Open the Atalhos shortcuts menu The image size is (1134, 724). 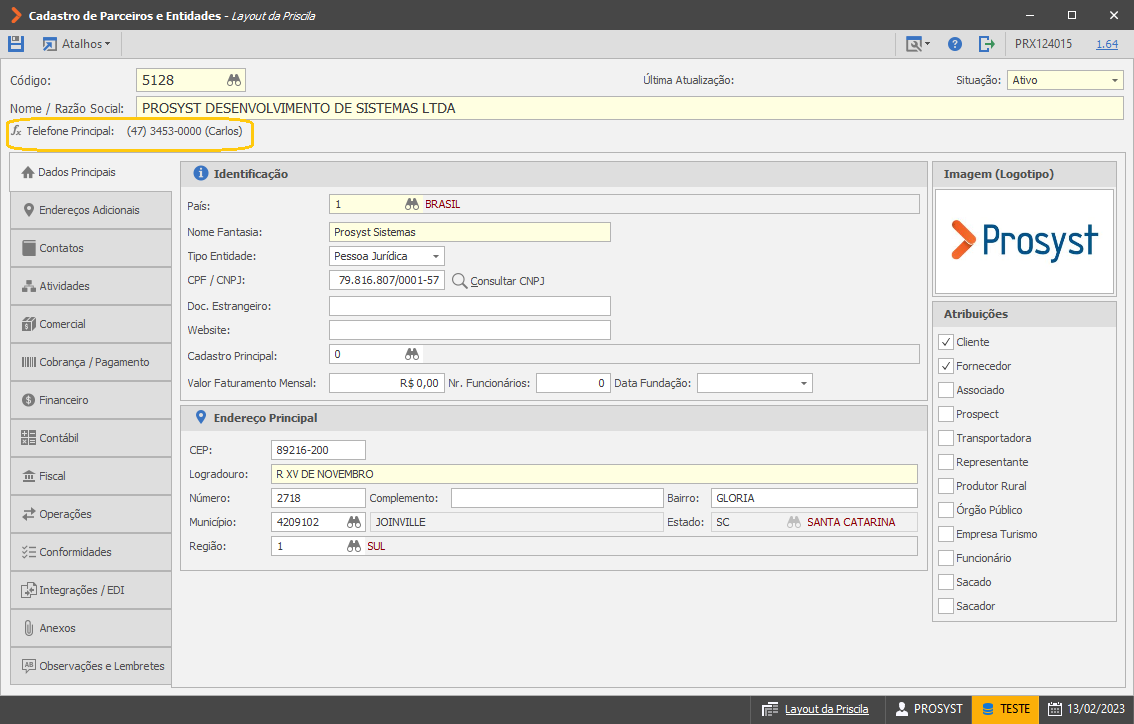[x=77, y=44]
